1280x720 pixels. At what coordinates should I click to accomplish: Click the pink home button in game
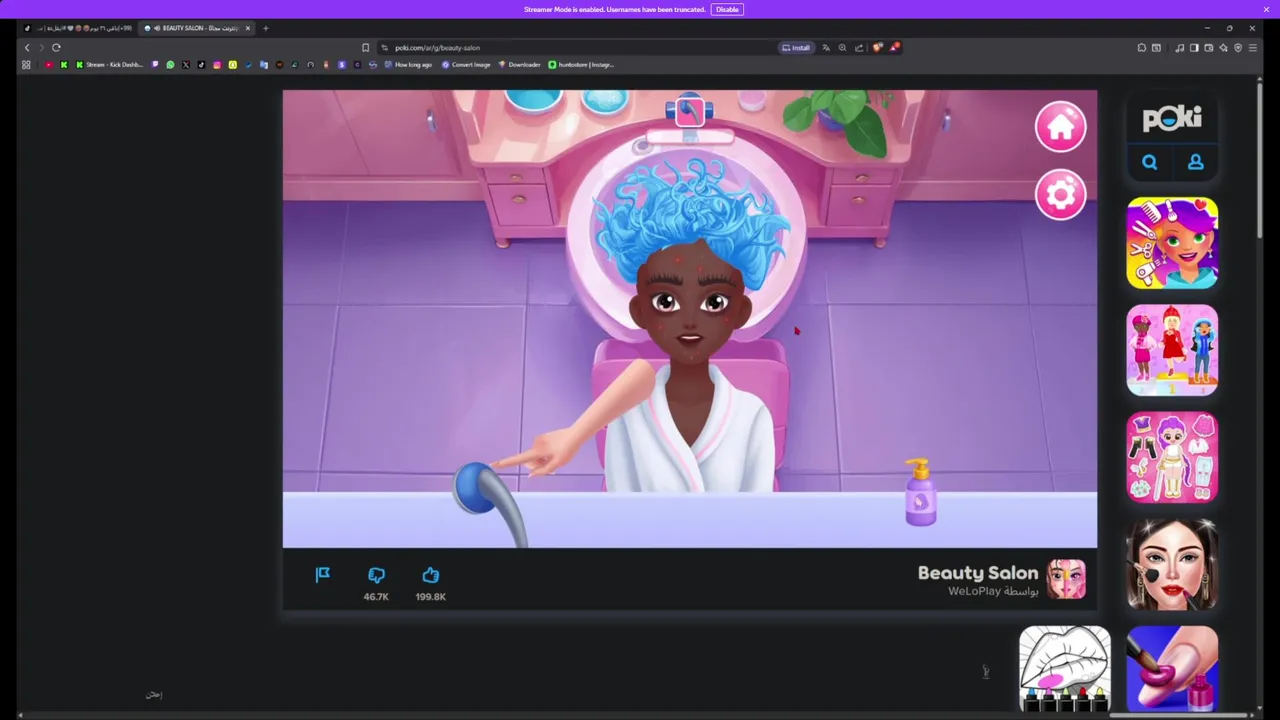point(1060,127)
